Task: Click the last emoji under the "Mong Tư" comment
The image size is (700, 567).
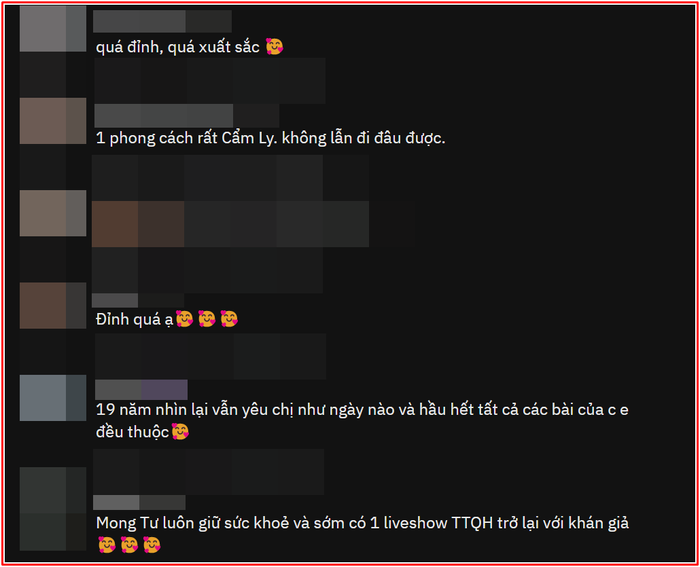Action: [x=152, y=545]
